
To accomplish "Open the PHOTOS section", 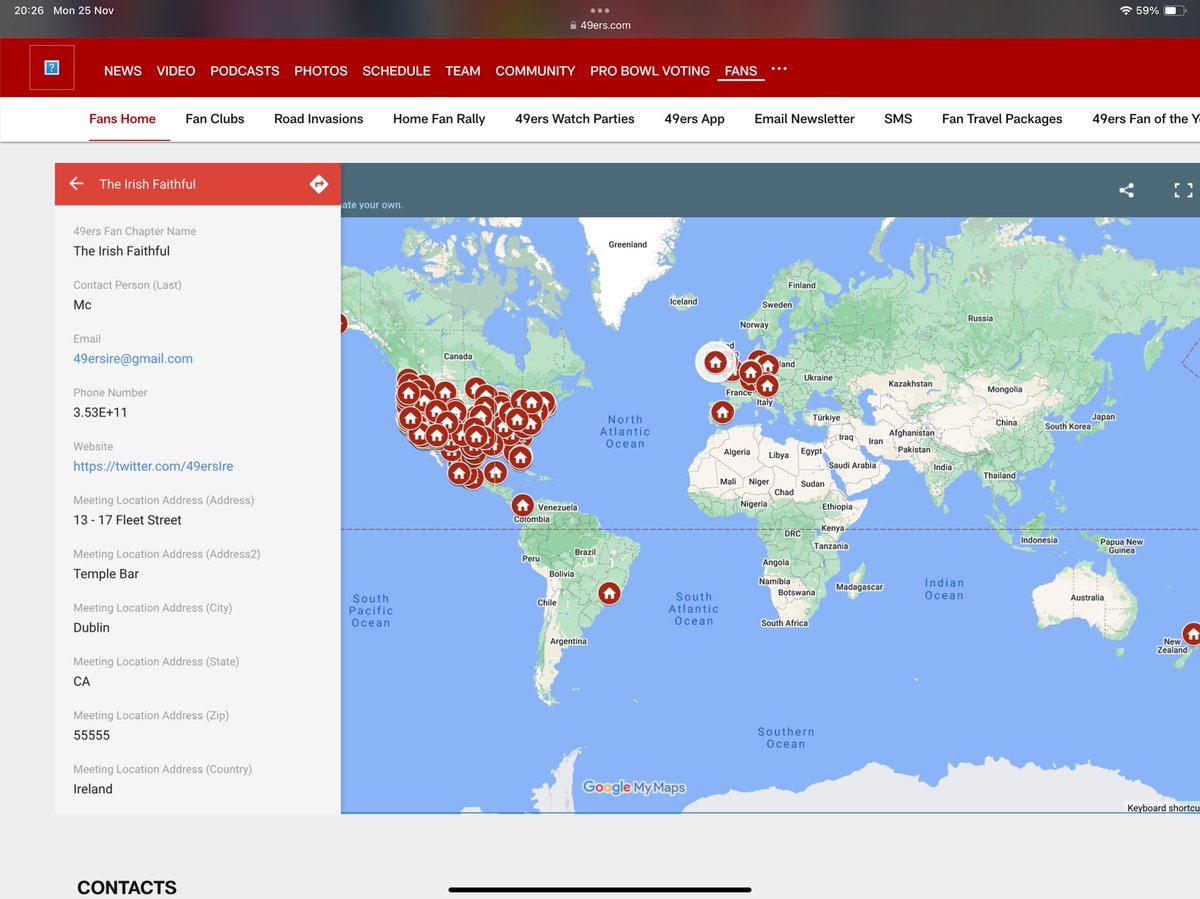I will [x=321, y=71].
